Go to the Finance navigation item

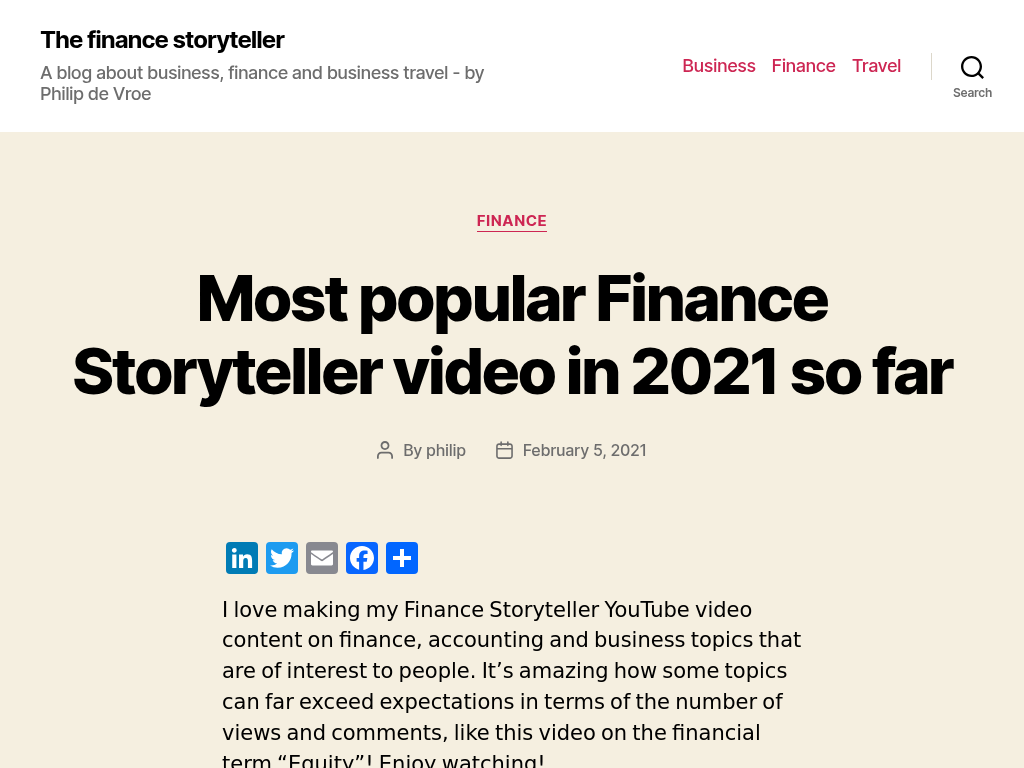pos(803,66)
